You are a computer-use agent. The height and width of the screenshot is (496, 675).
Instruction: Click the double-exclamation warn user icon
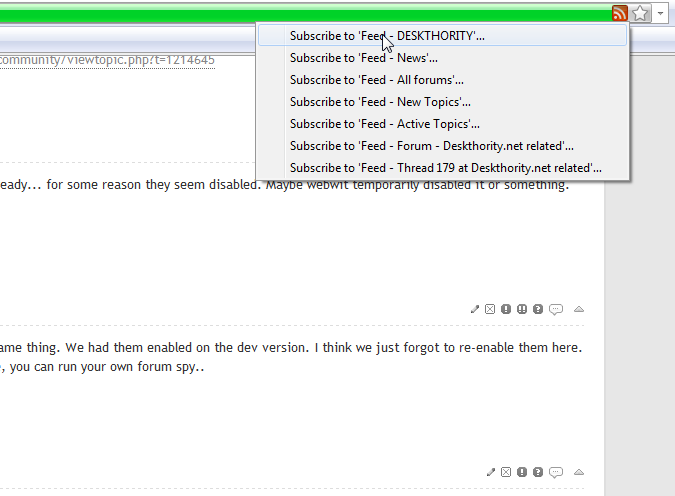522,309
